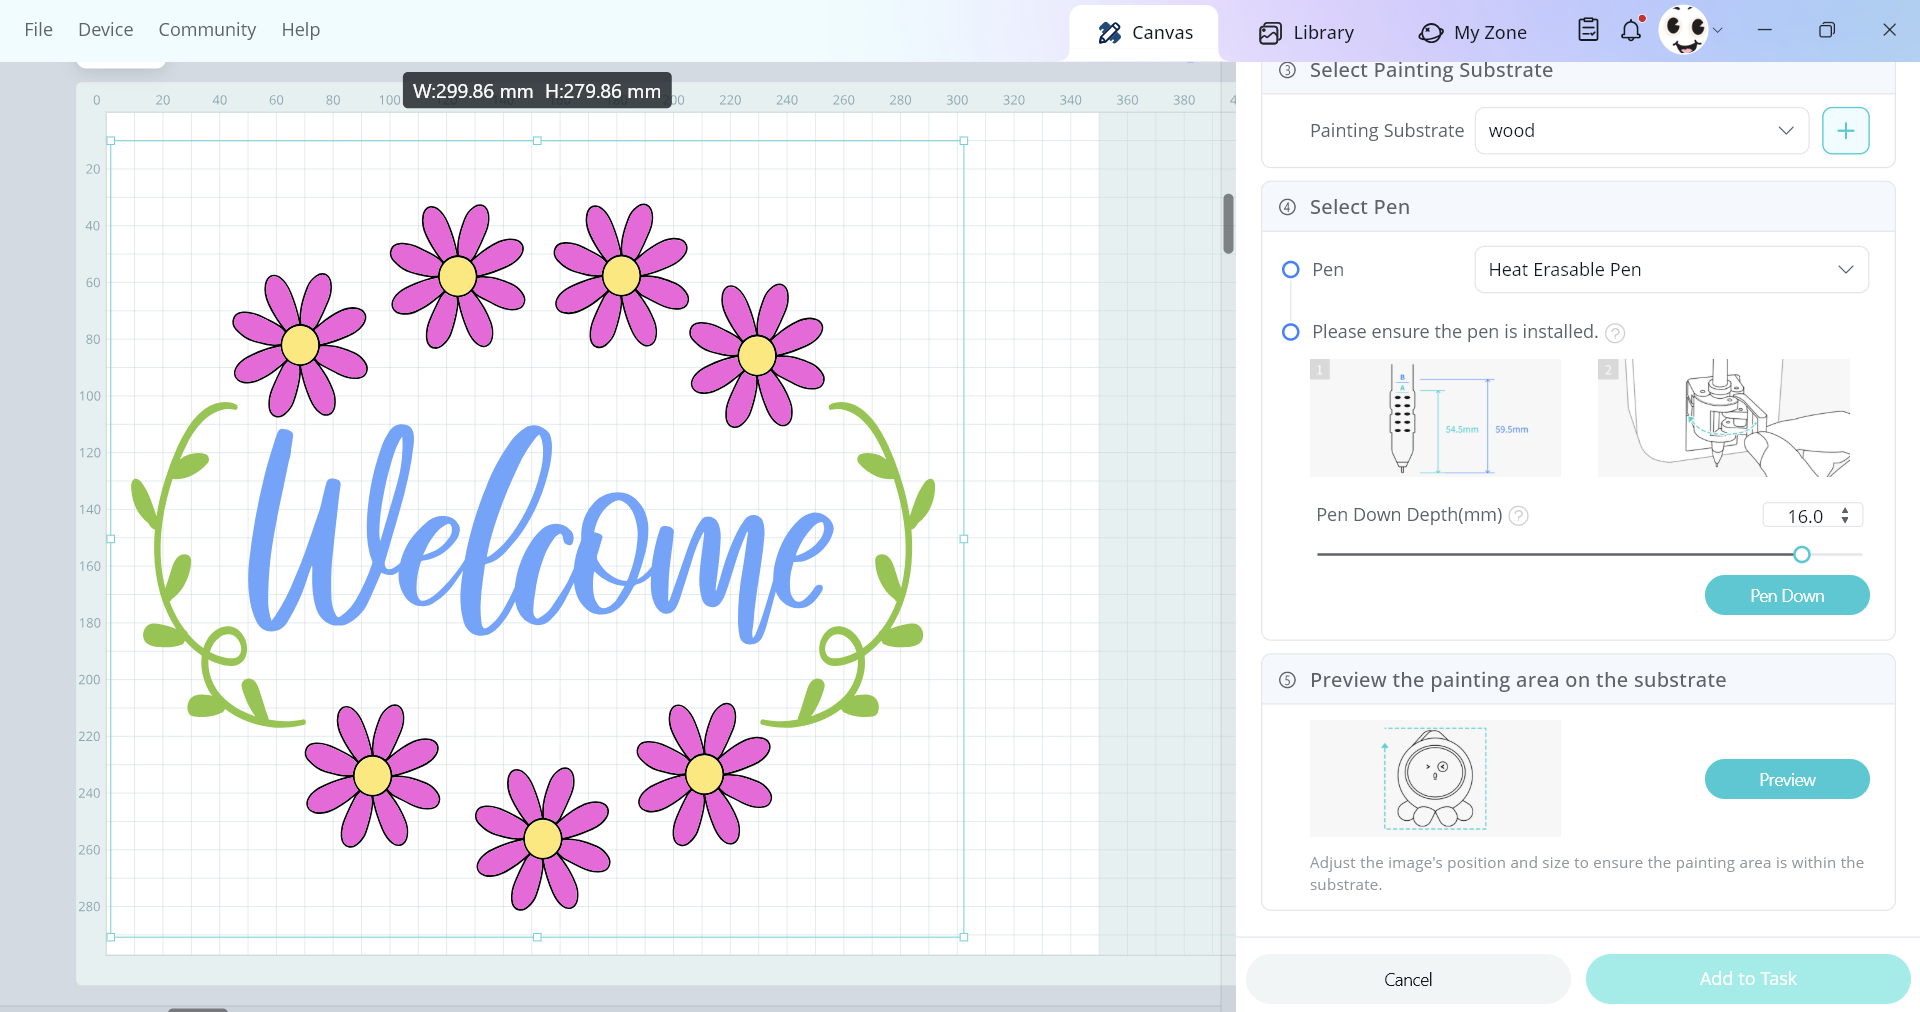The width and height of the screenshot is (1920, 1012).
Task: Open the Community menu
Action: coord(207,30)
